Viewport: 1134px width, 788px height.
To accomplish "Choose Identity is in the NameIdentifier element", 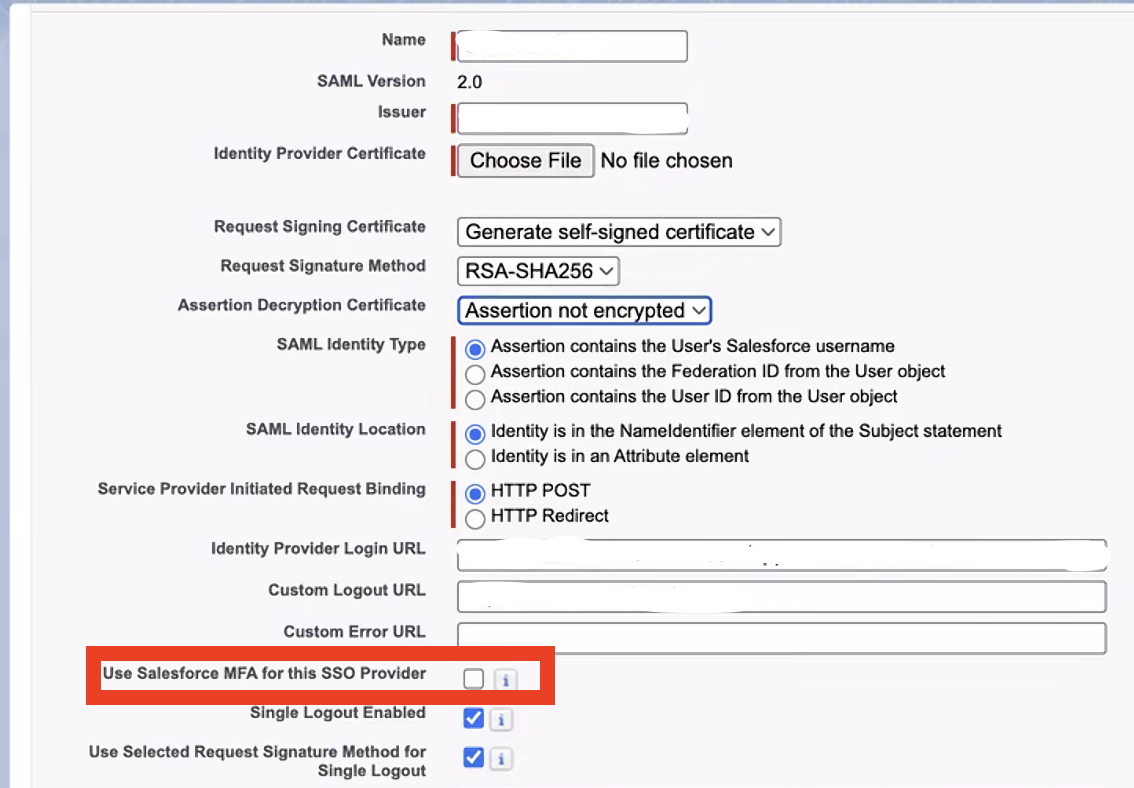I will 475,434.
